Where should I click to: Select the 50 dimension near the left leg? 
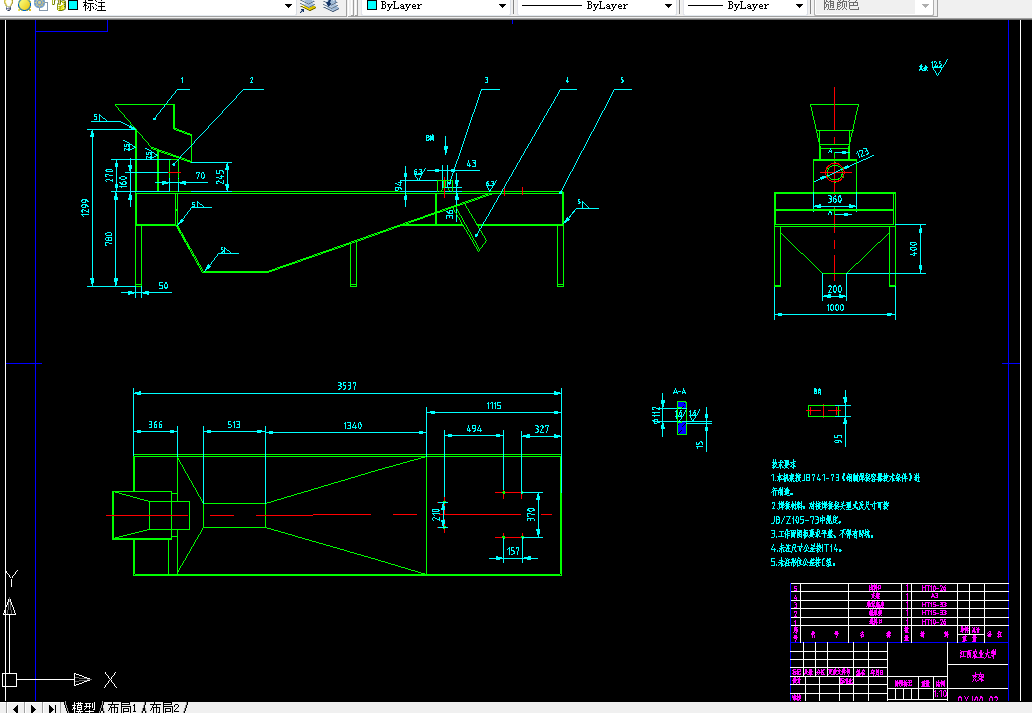coord(163,286)
